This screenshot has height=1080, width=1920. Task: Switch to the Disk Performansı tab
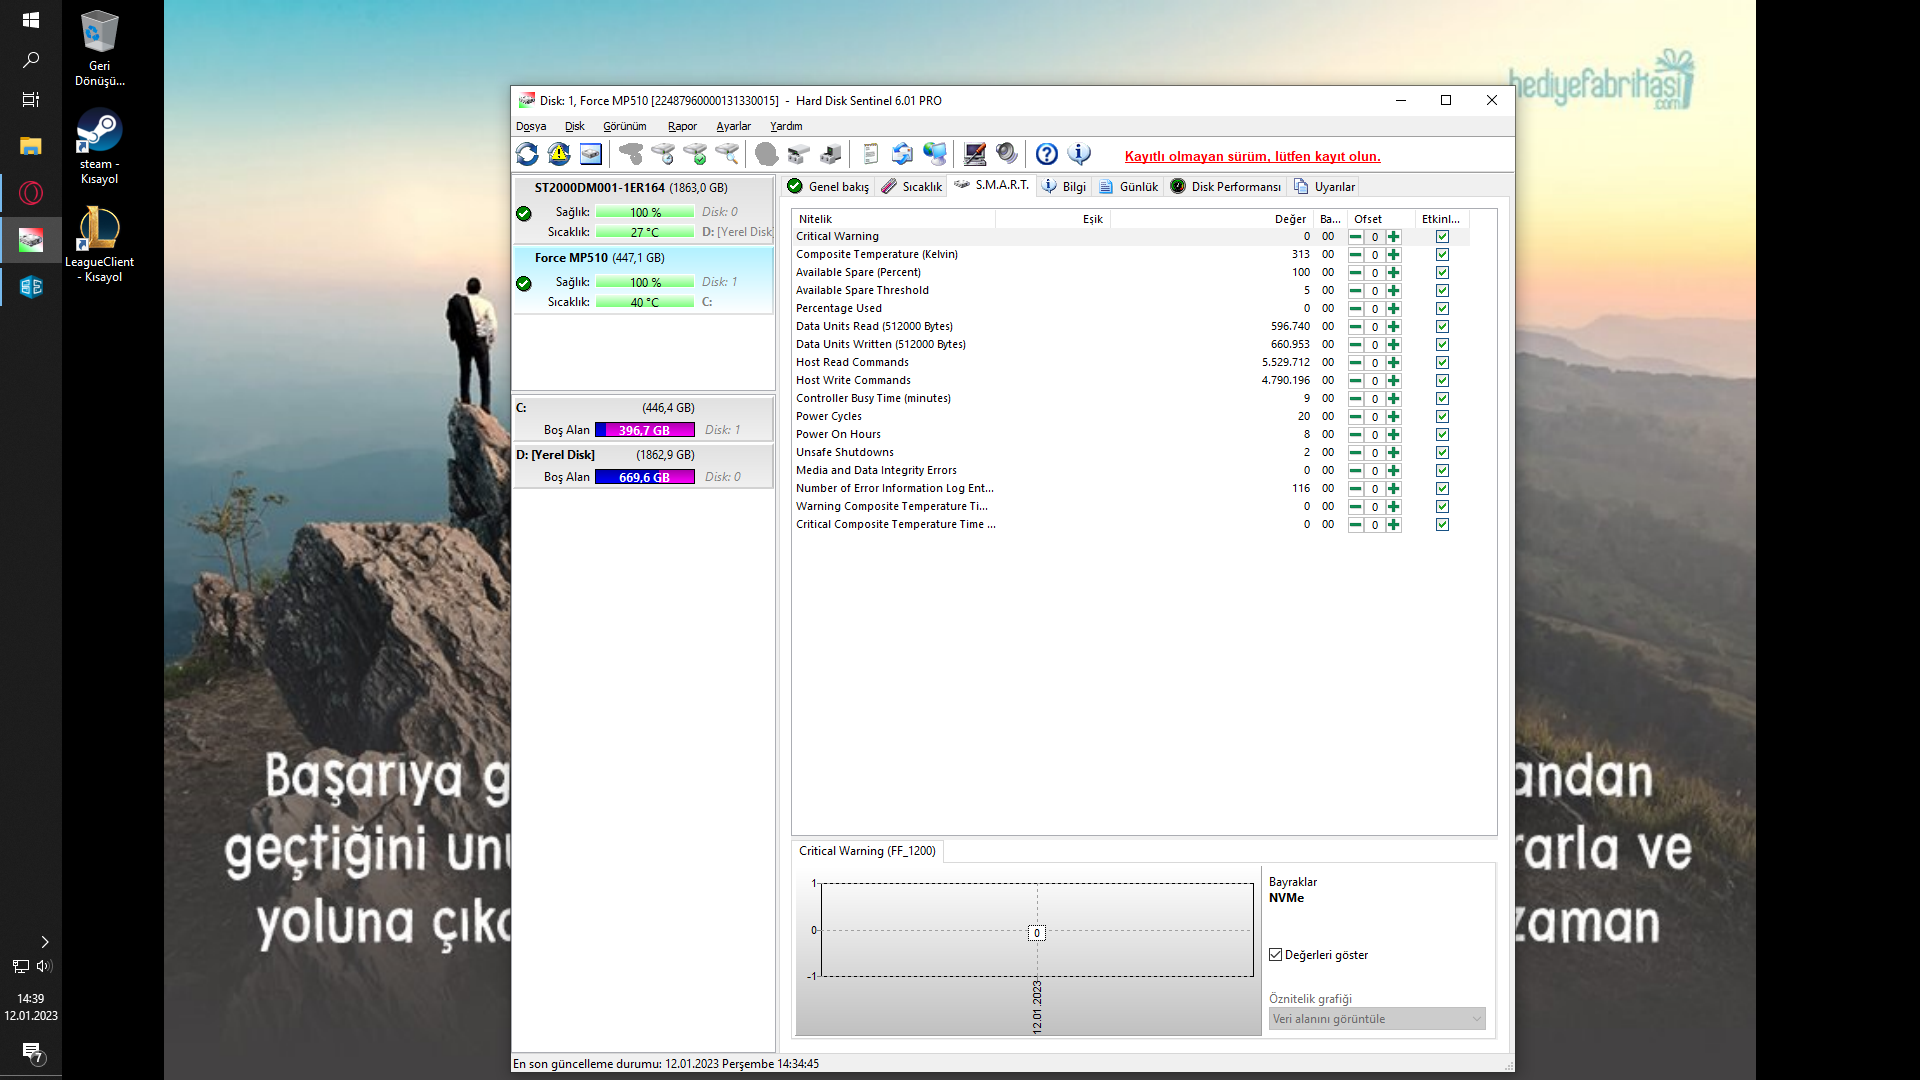[x=1226, y=187]
